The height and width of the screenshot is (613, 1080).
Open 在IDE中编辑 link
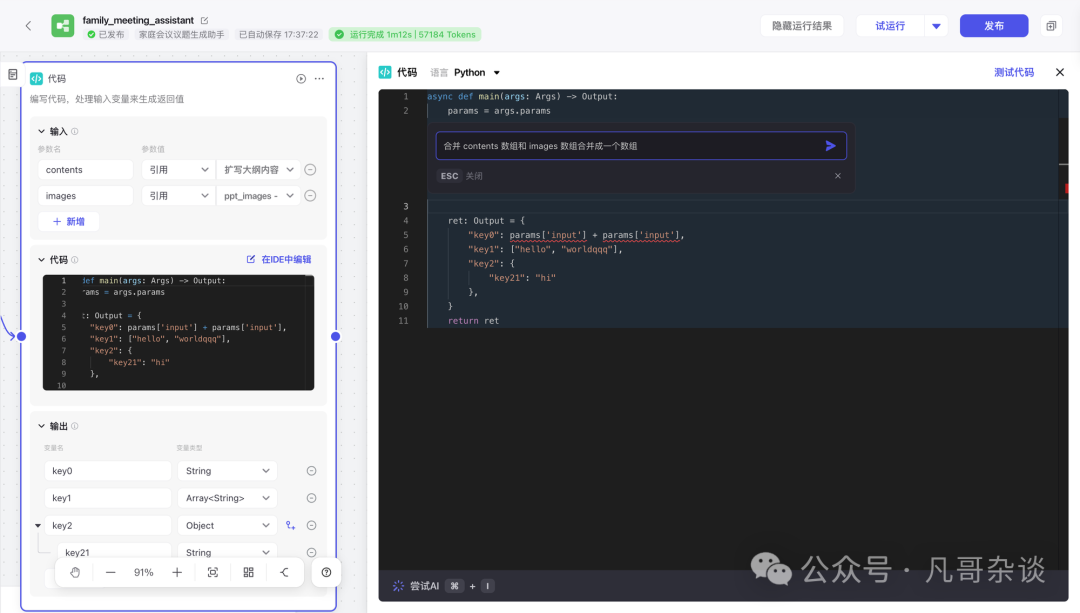click(279, 260)
